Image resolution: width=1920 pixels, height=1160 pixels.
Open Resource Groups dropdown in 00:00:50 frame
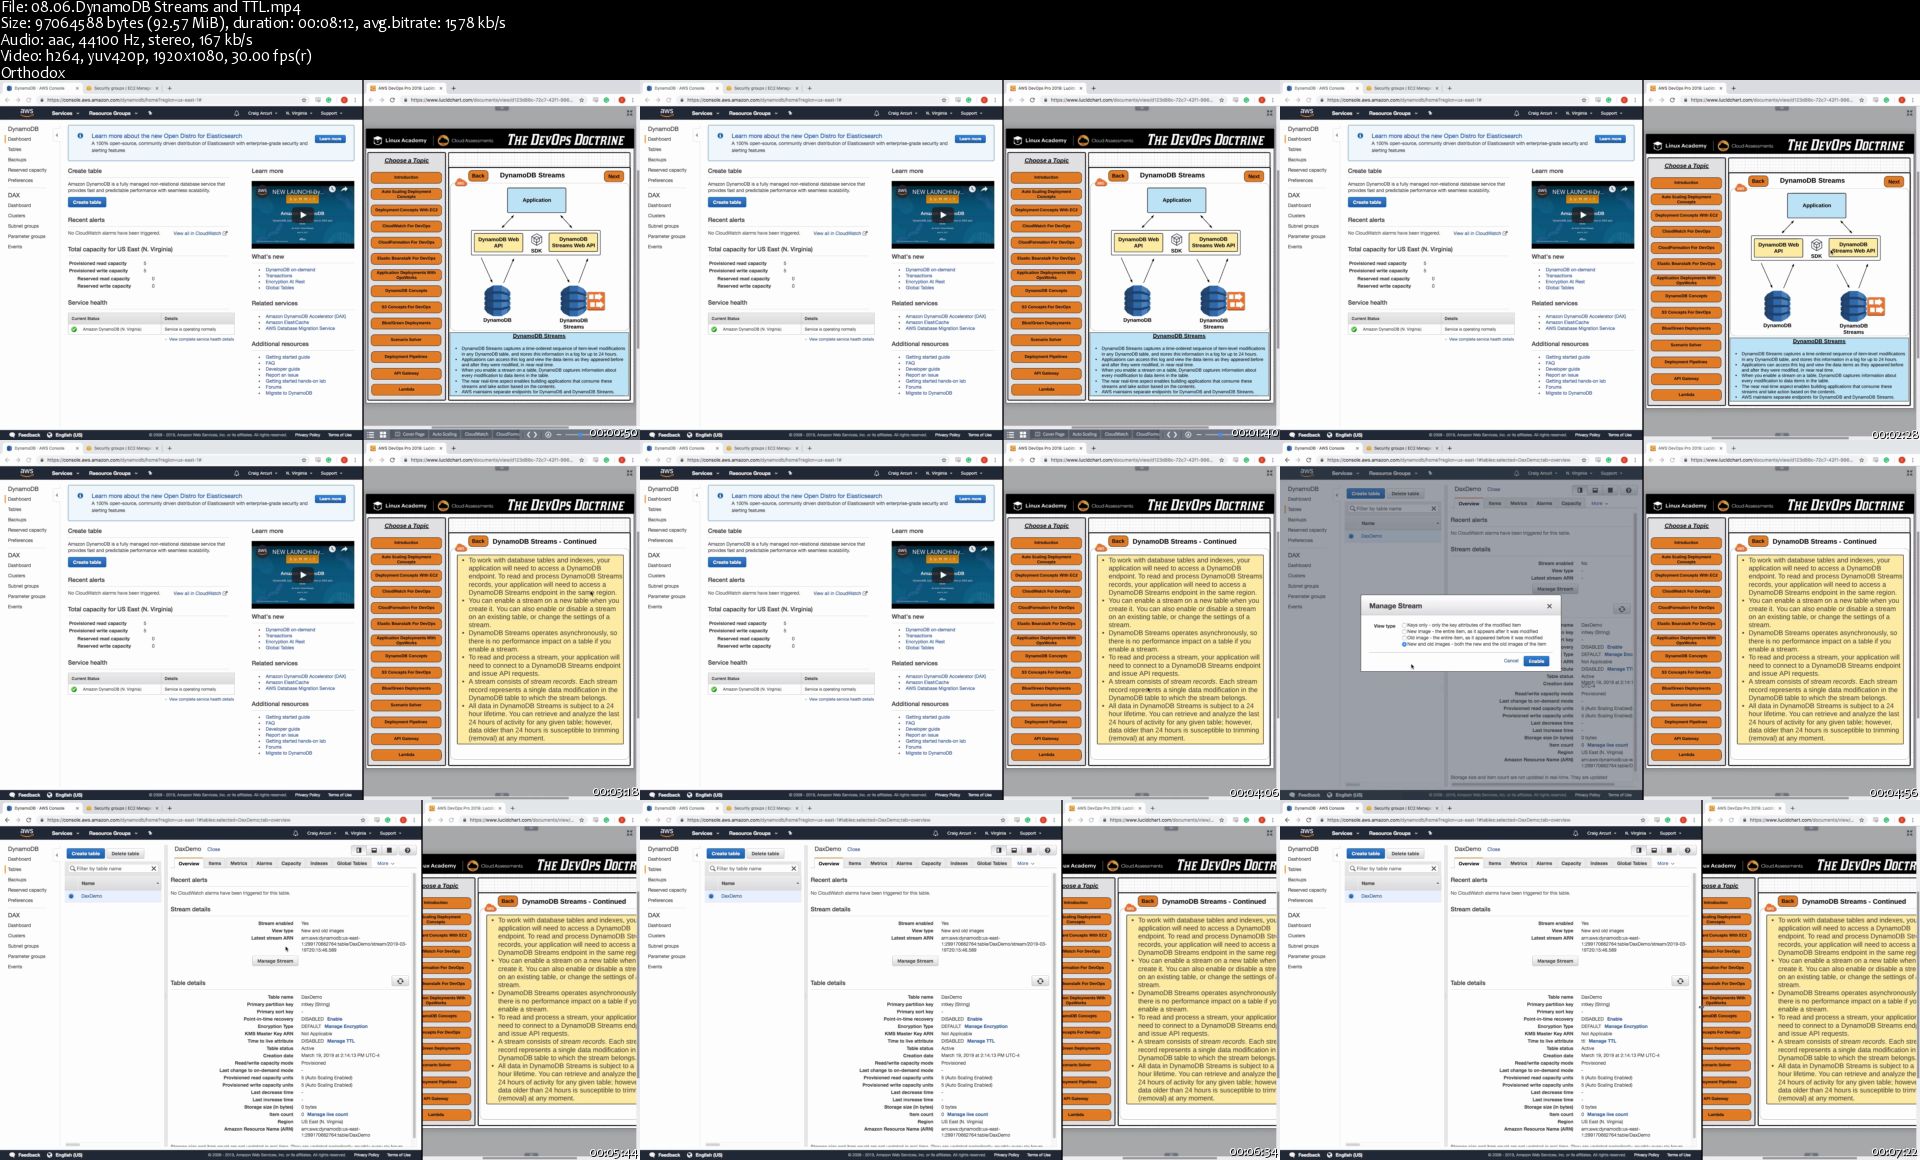click(112, 113)
